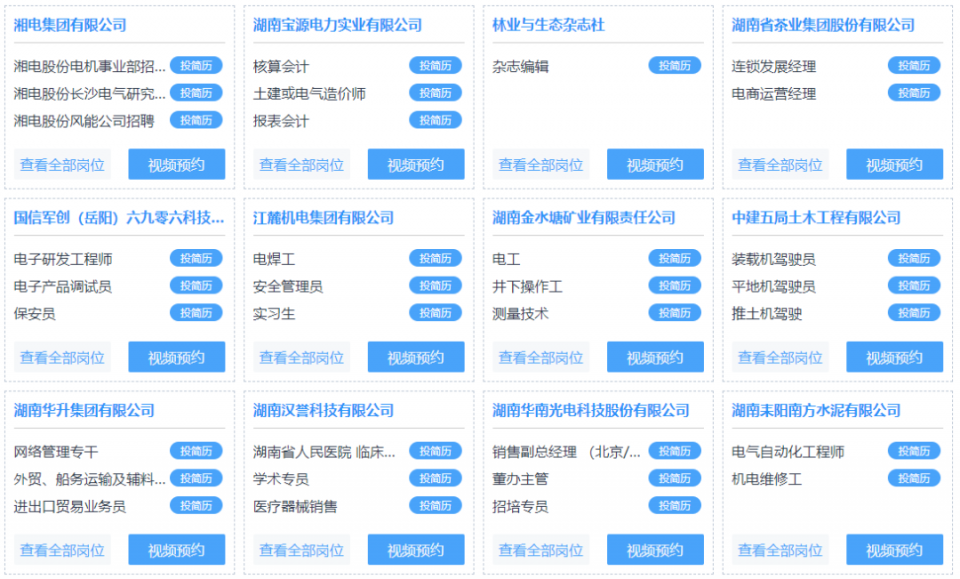Click 投简历 for 安全管理员
Viewport: 960px width, 579px height.
point(435,286)
